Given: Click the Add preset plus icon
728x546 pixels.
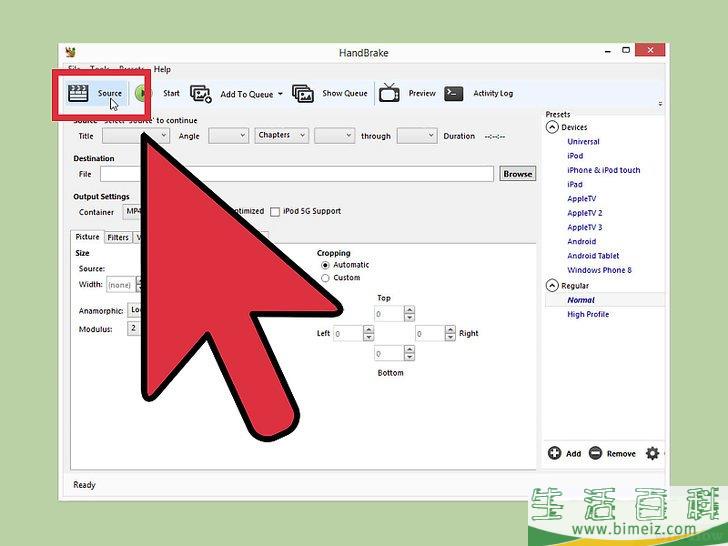Looking at the screenshot, I should pos(554,453).
